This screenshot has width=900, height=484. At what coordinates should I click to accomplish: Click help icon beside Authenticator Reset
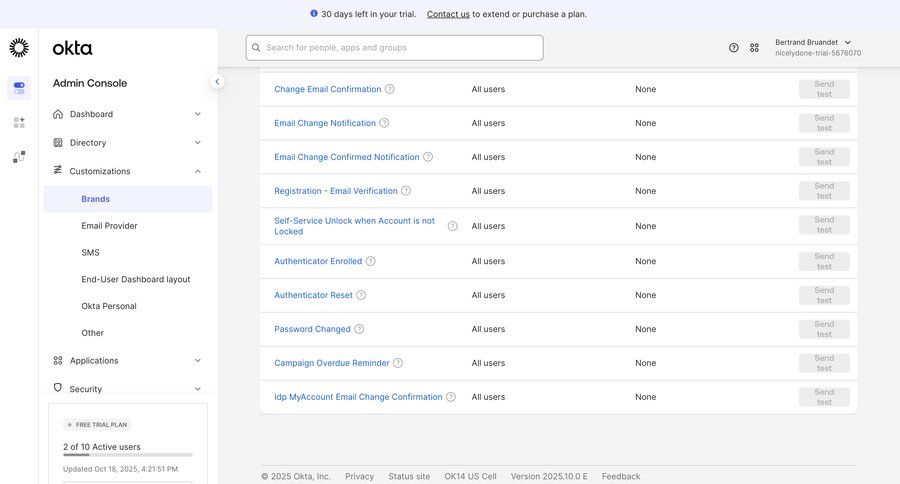[x=360, y=295]
